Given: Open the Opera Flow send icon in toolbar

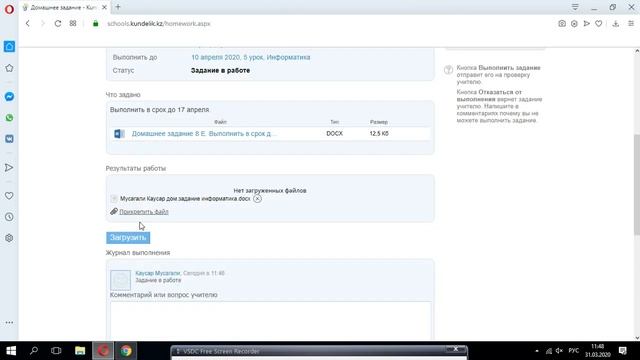Looking at the screenshot, I should pos(587,24).
